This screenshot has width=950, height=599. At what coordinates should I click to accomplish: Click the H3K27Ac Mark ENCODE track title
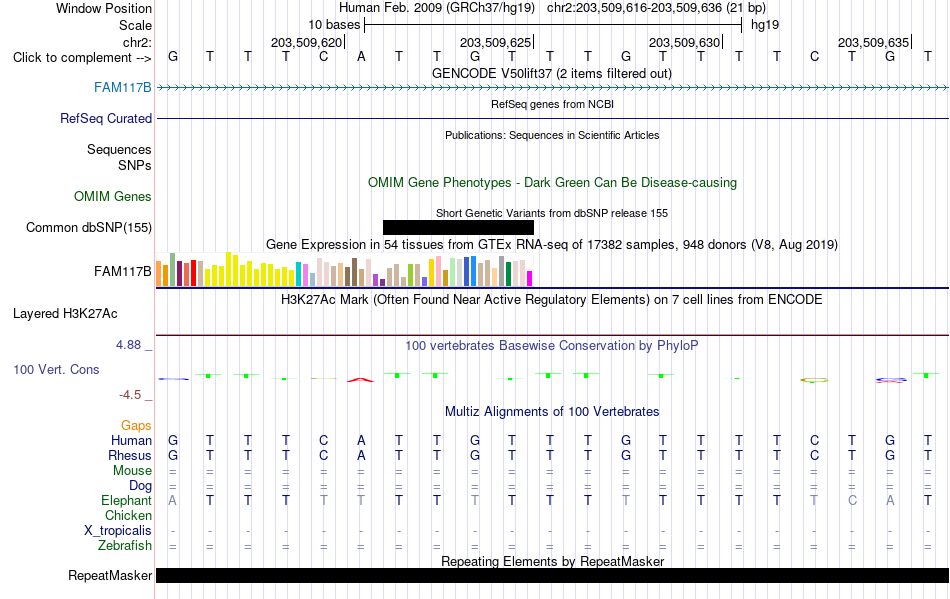(x=551, y=299)
